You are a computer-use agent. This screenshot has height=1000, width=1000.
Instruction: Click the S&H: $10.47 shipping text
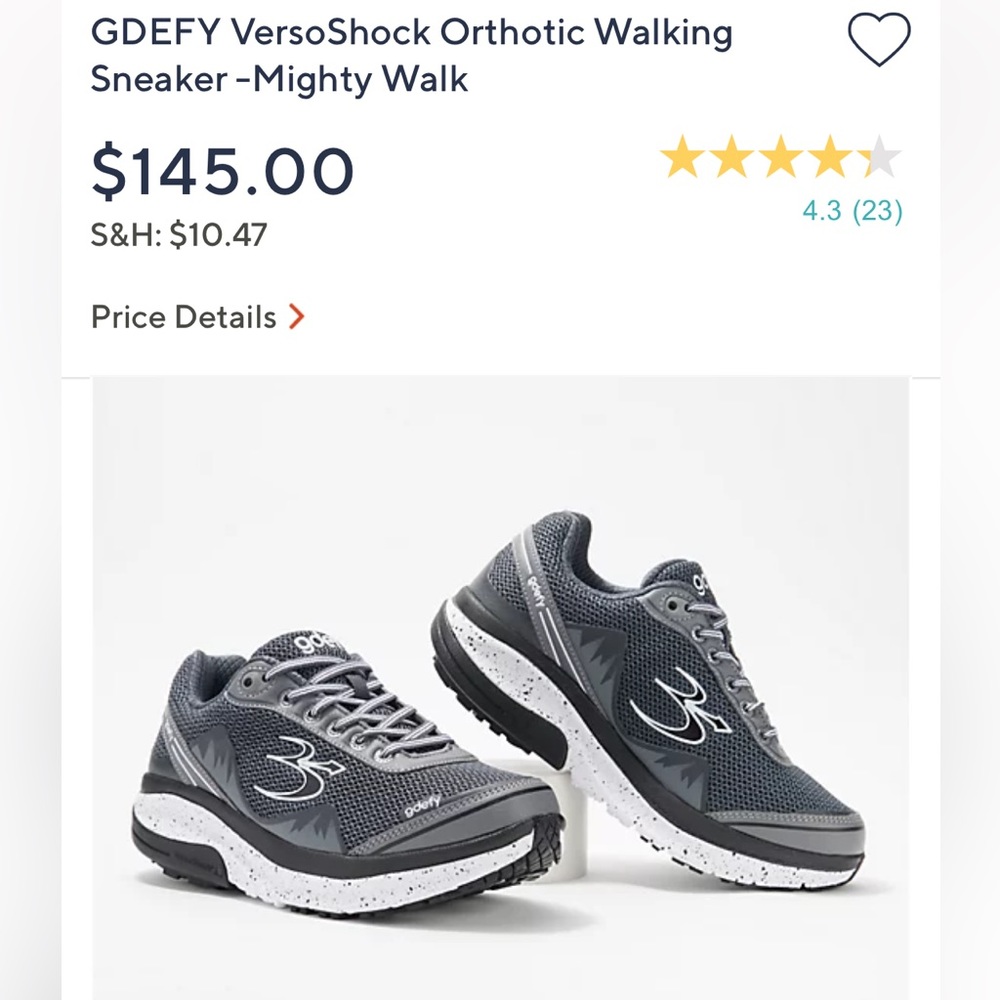pos(180,233)
